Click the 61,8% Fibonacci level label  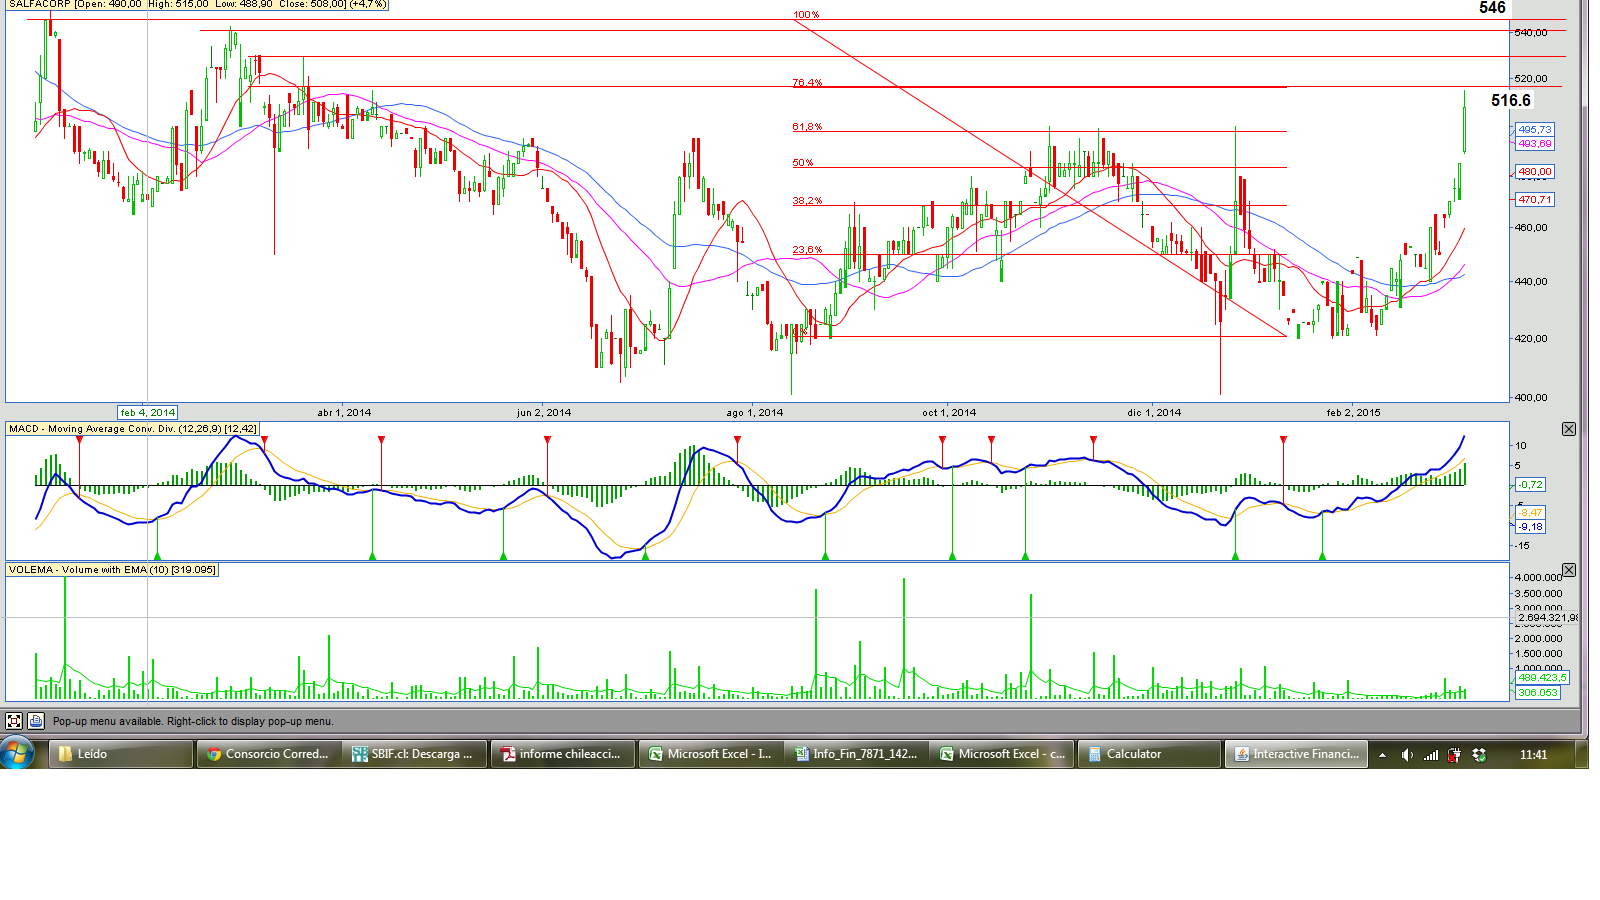pyautogui.click(x=807, y=127)
